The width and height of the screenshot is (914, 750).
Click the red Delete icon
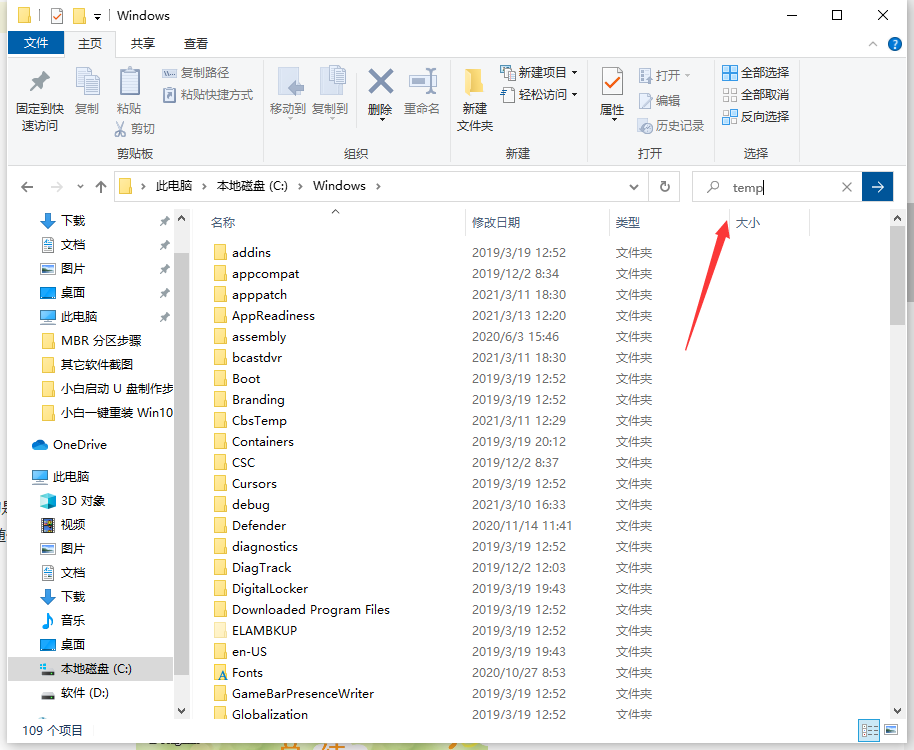(x=380, y=83)
